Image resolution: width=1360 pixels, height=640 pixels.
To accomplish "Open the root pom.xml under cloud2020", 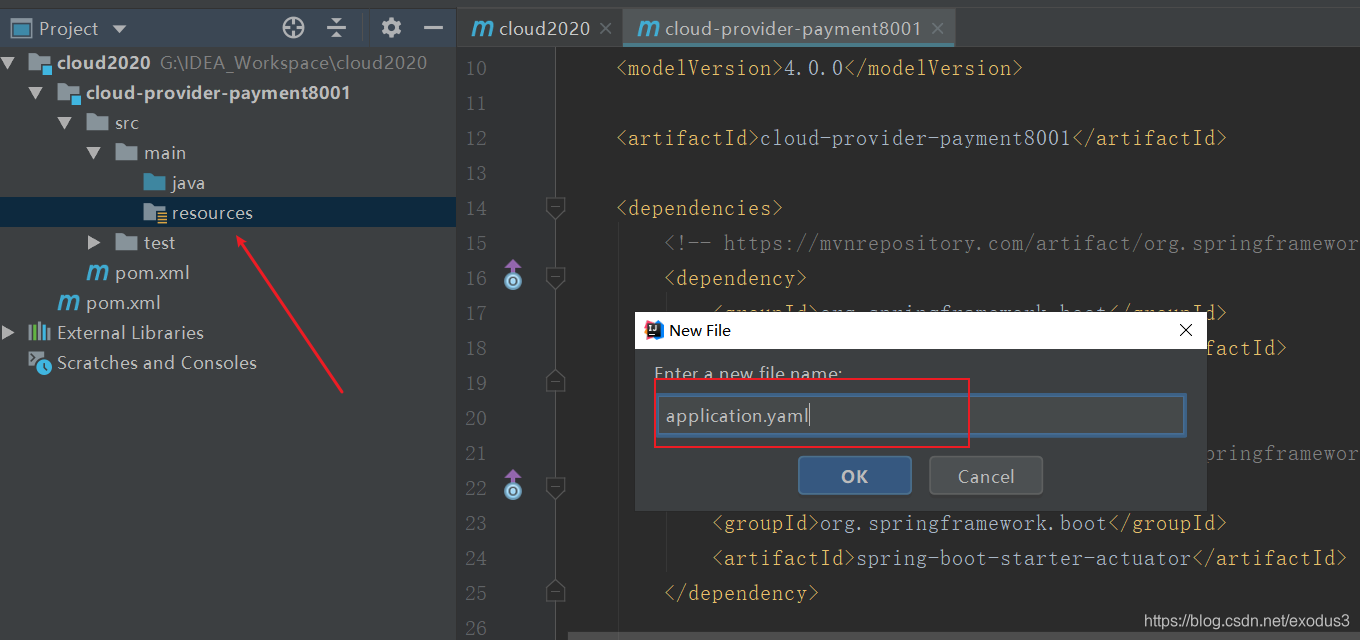I will click(x=123, y=303).
